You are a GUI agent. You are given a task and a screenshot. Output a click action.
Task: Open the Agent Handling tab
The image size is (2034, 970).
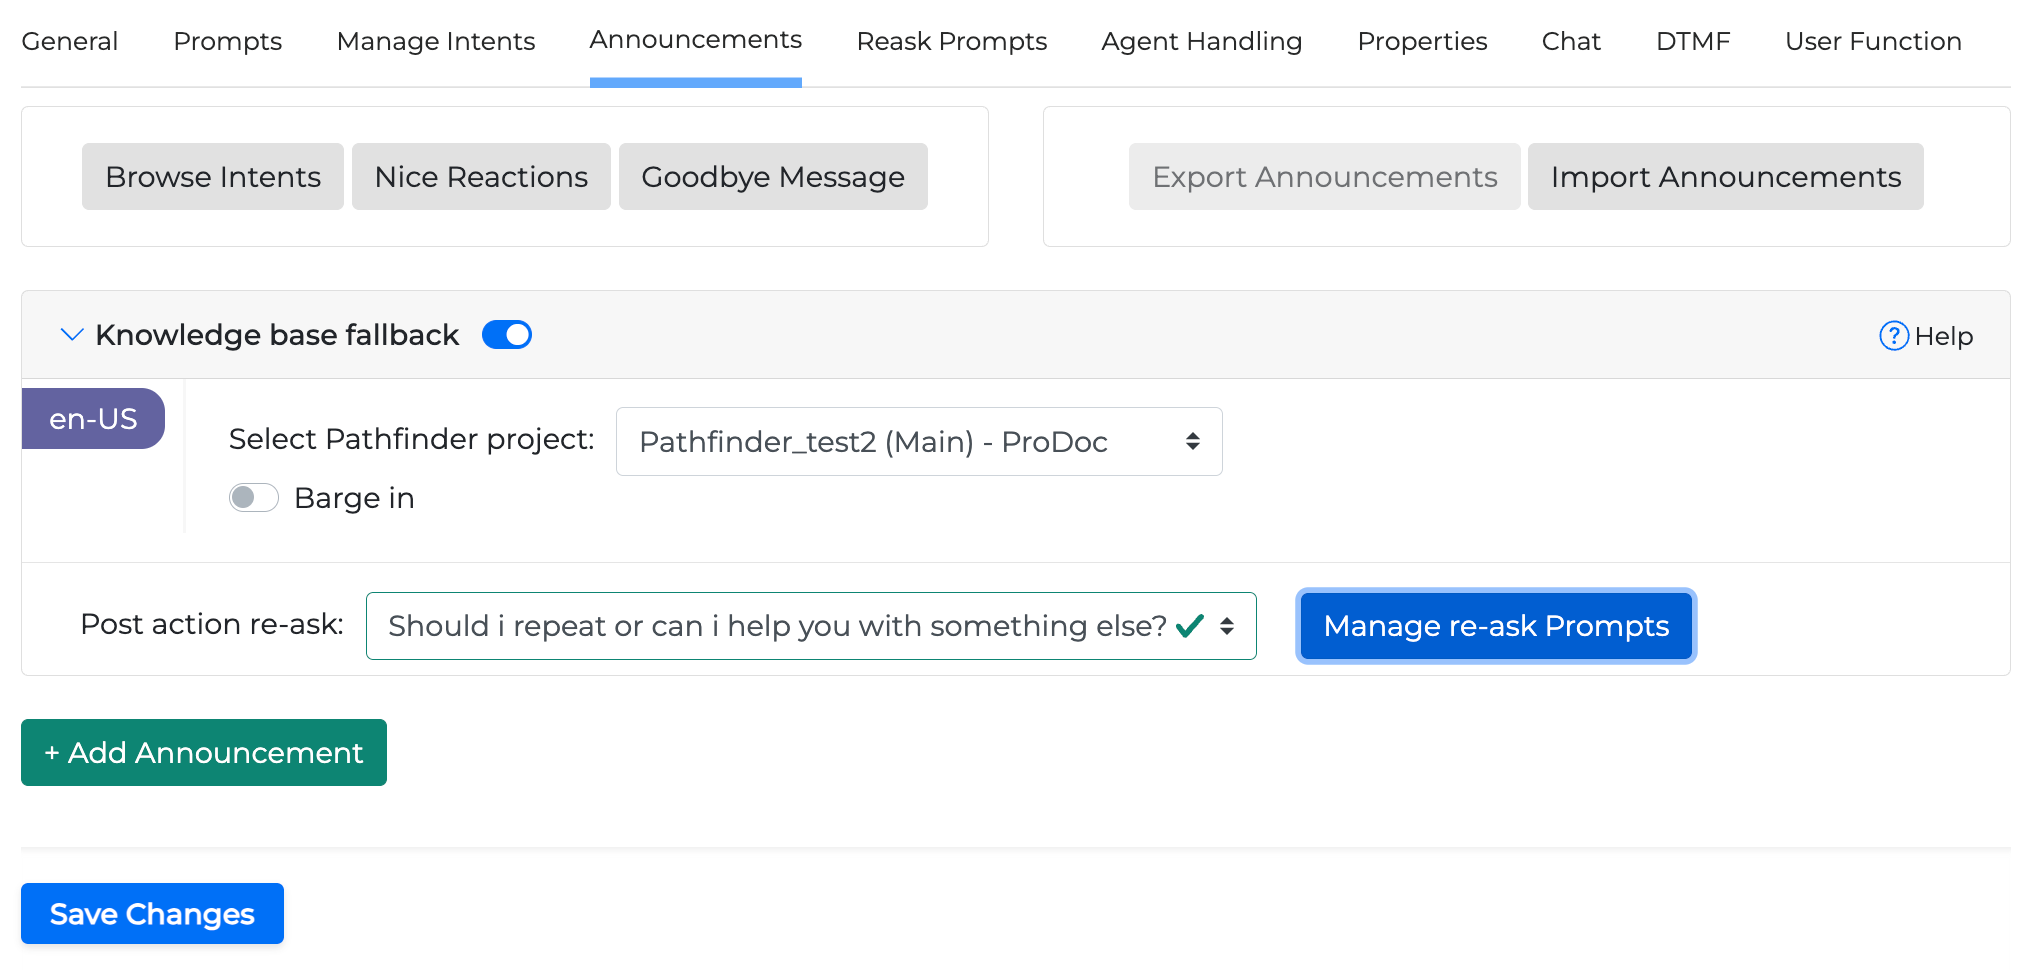tap(1201, 41)
